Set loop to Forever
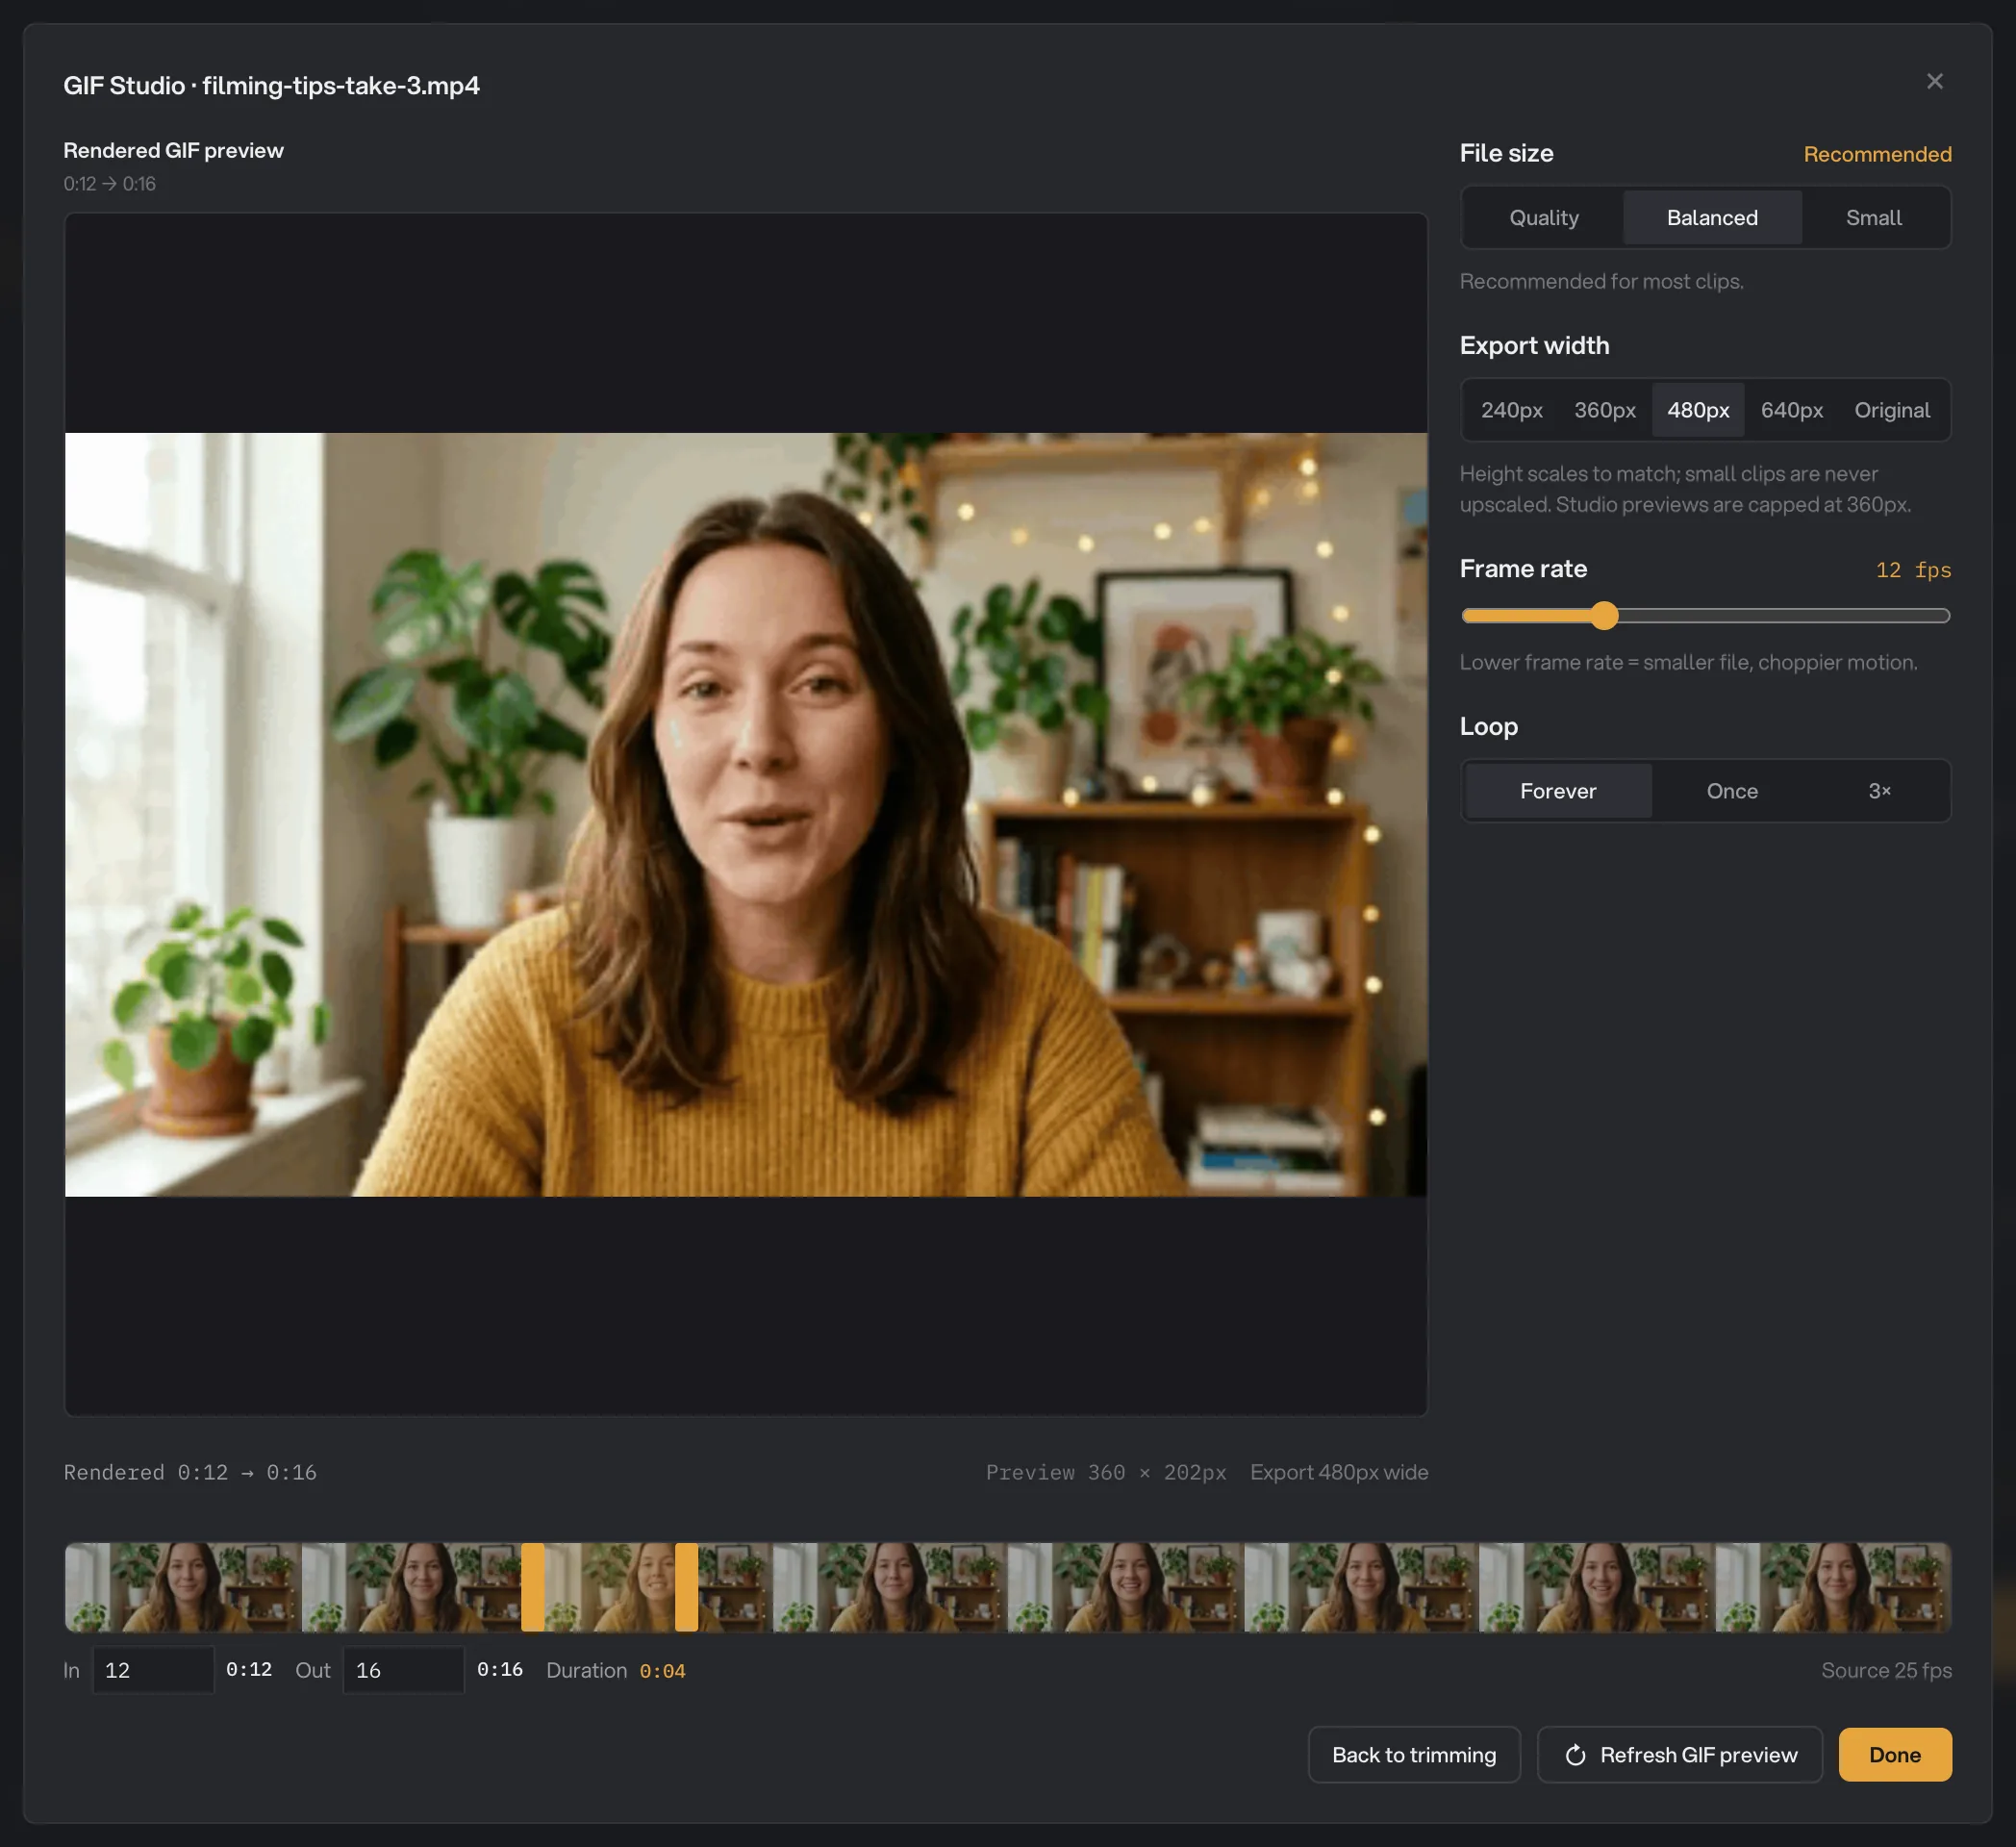Screen dimensions: 2016x1847 click(x=1557, y=791)
